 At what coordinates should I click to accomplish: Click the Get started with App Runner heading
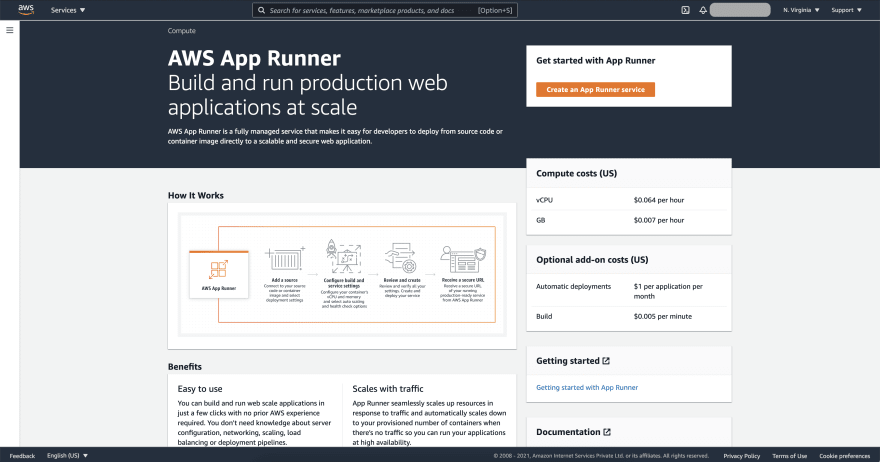(x=595, y=61)
